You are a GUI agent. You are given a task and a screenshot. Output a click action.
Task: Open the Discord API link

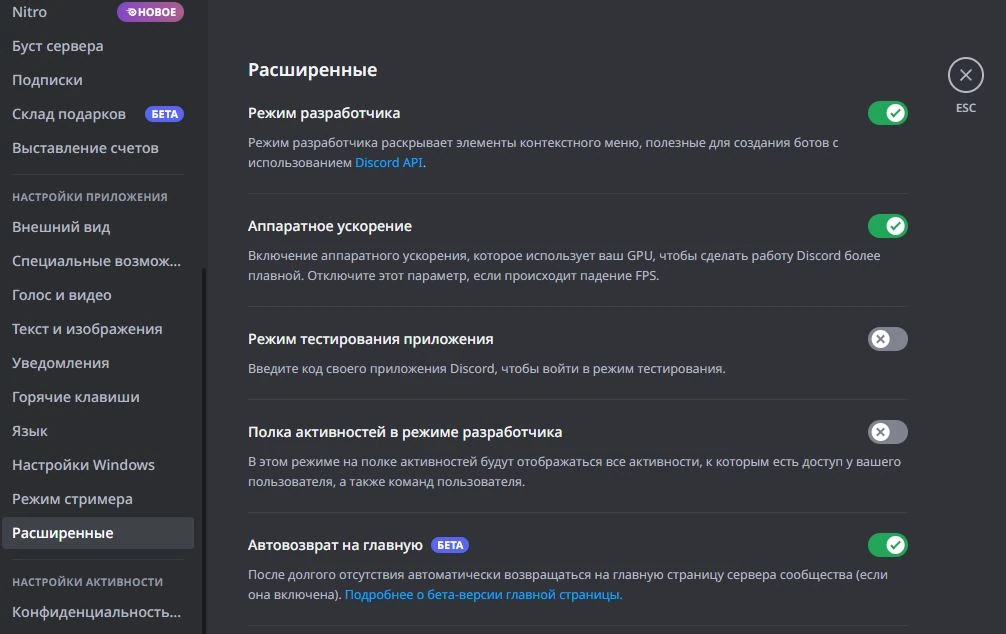coord(389,162)
